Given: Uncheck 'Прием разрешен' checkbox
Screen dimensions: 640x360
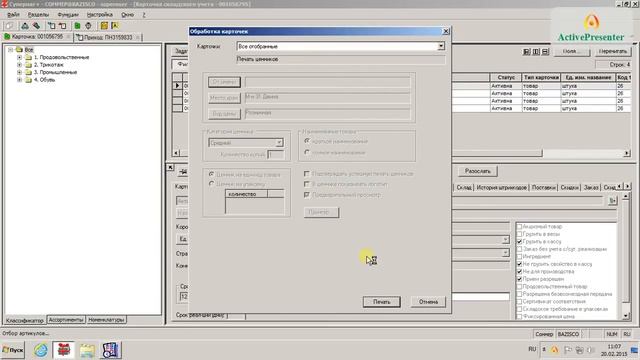Looking at the screenshot, I should (x=520, y=279).
